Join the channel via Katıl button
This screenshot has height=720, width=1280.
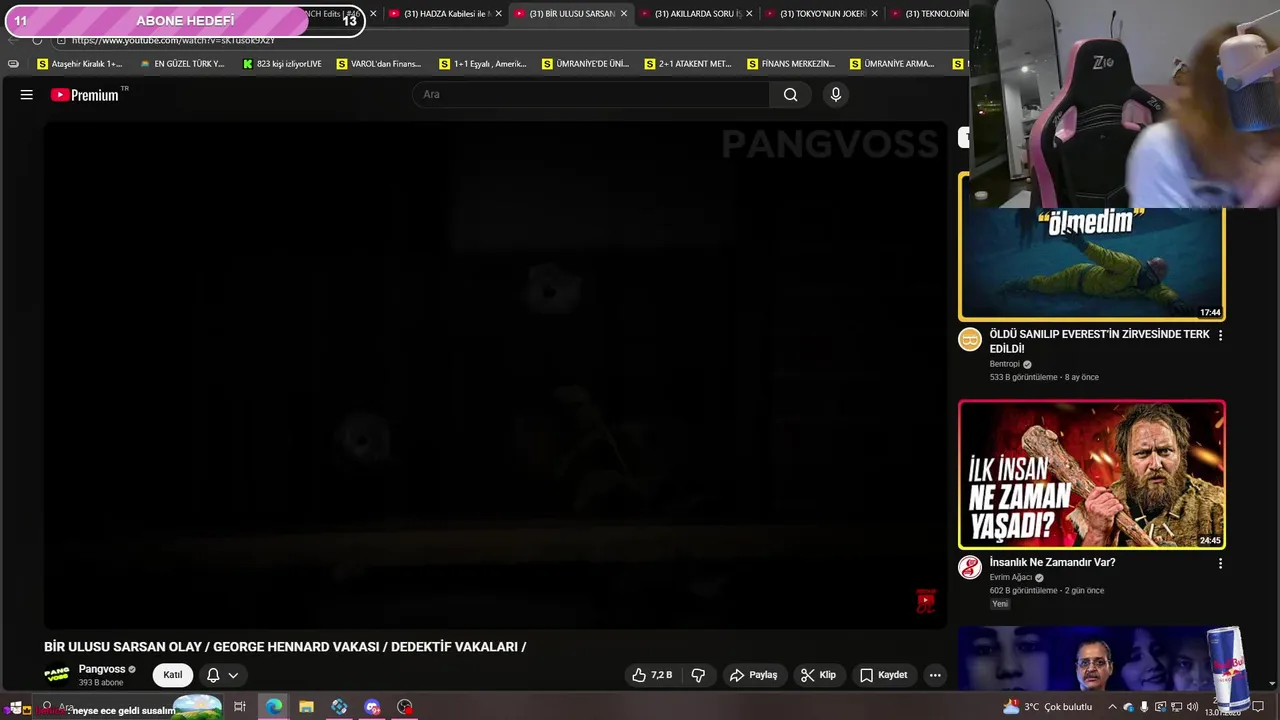173,675
